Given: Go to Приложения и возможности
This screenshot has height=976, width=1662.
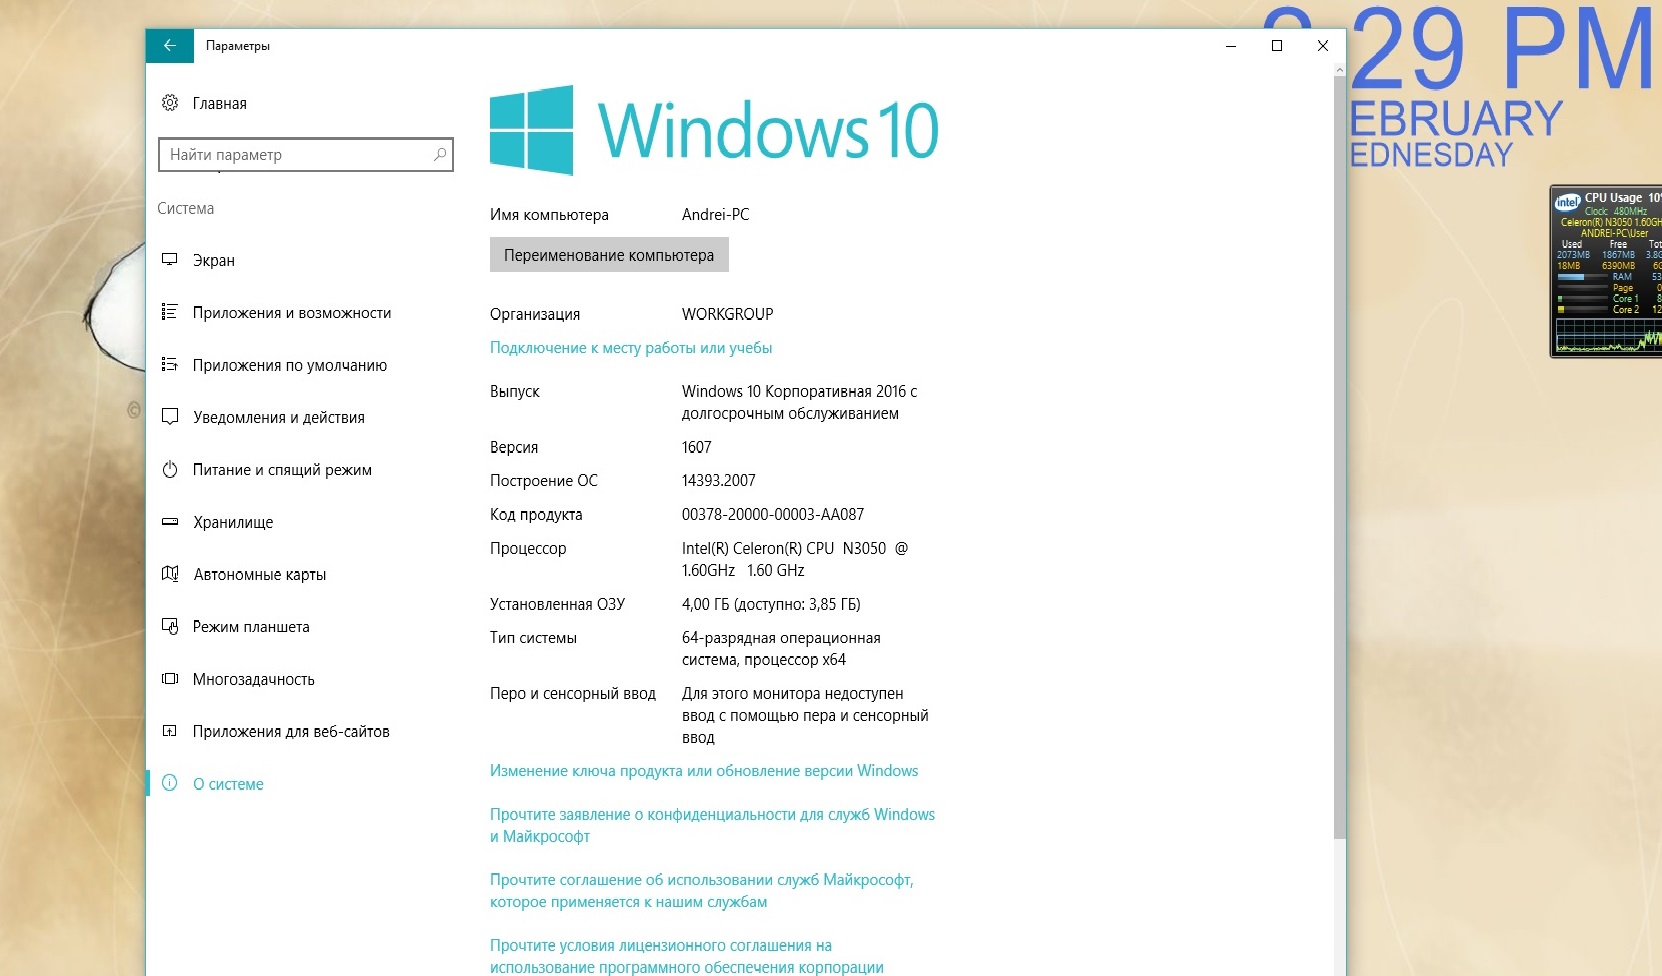Looking at the screenshot, I should point(292,313).
